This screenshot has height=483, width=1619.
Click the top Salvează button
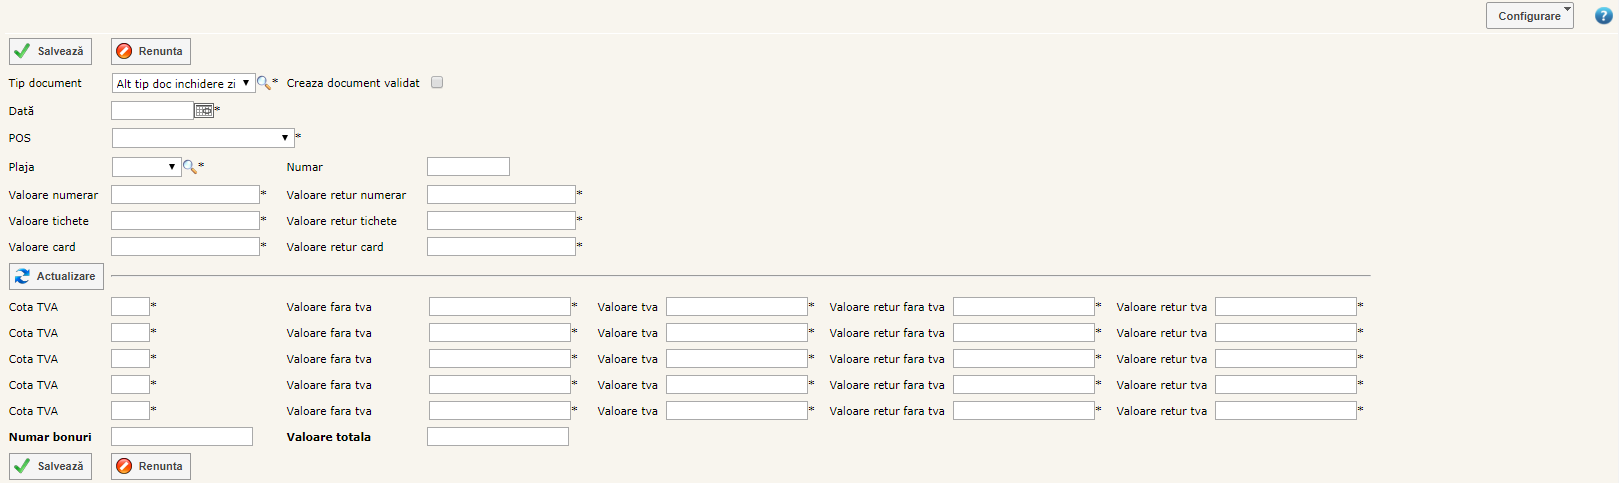click(50, 51)
